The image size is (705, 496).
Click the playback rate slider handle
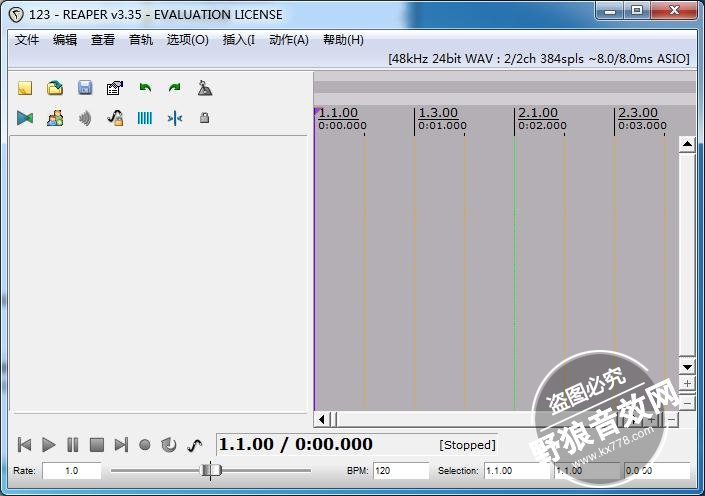coord(211,470)
